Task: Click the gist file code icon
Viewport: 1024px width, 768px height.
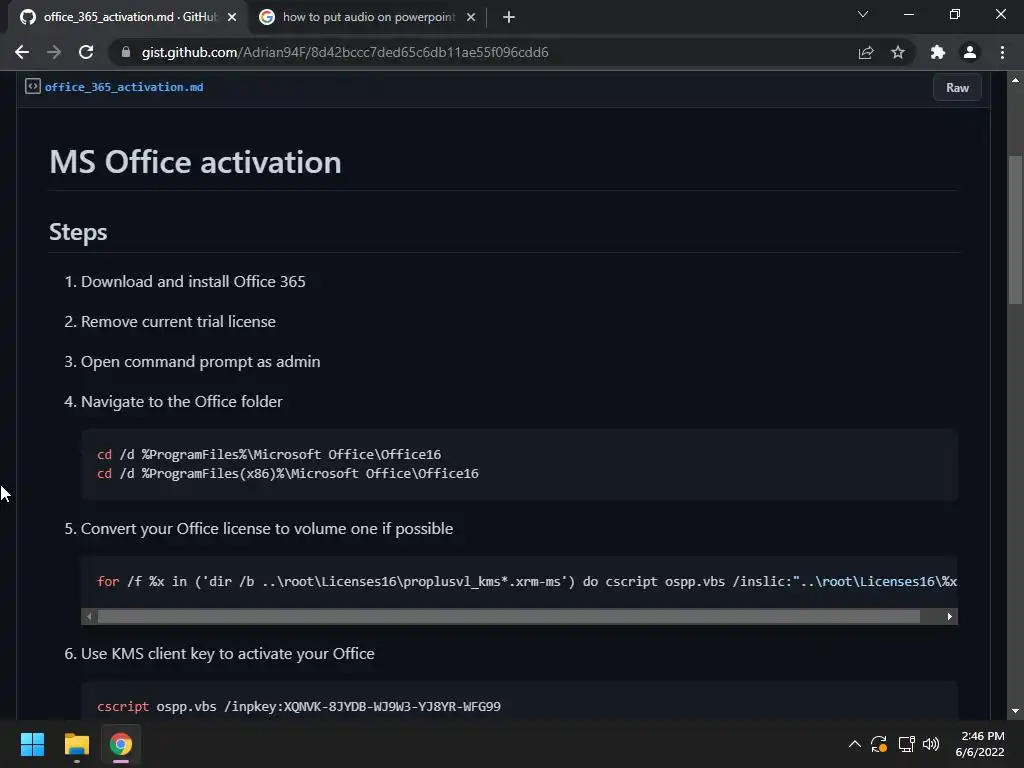Action: coord(33,86)
